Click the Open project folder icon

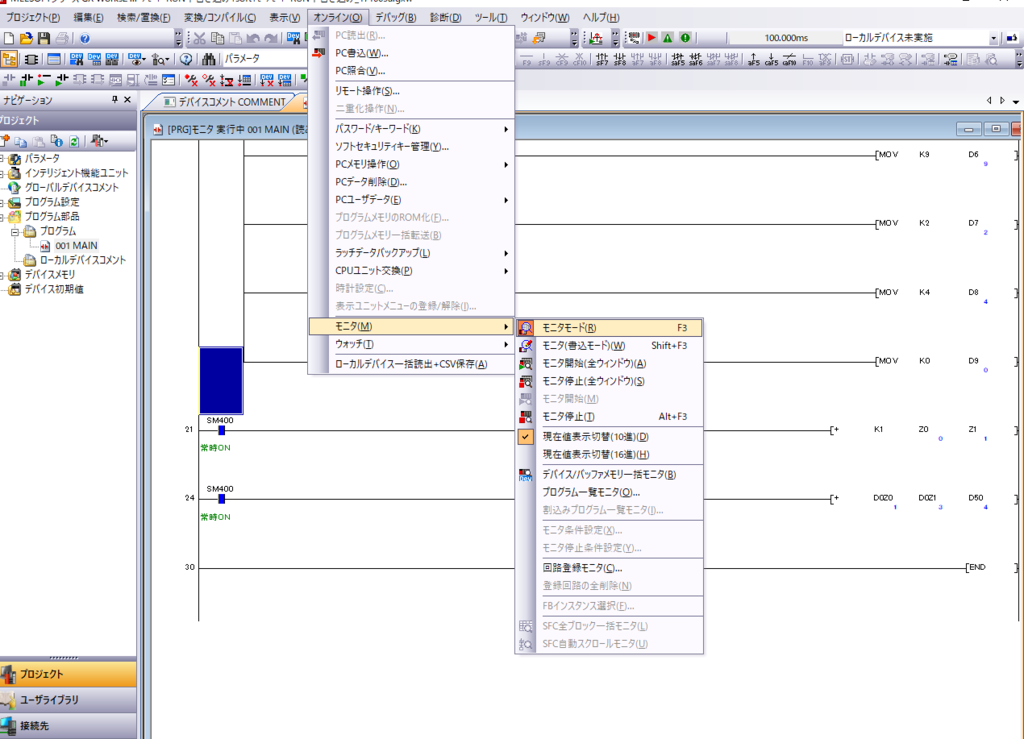(x=26, y=39)
